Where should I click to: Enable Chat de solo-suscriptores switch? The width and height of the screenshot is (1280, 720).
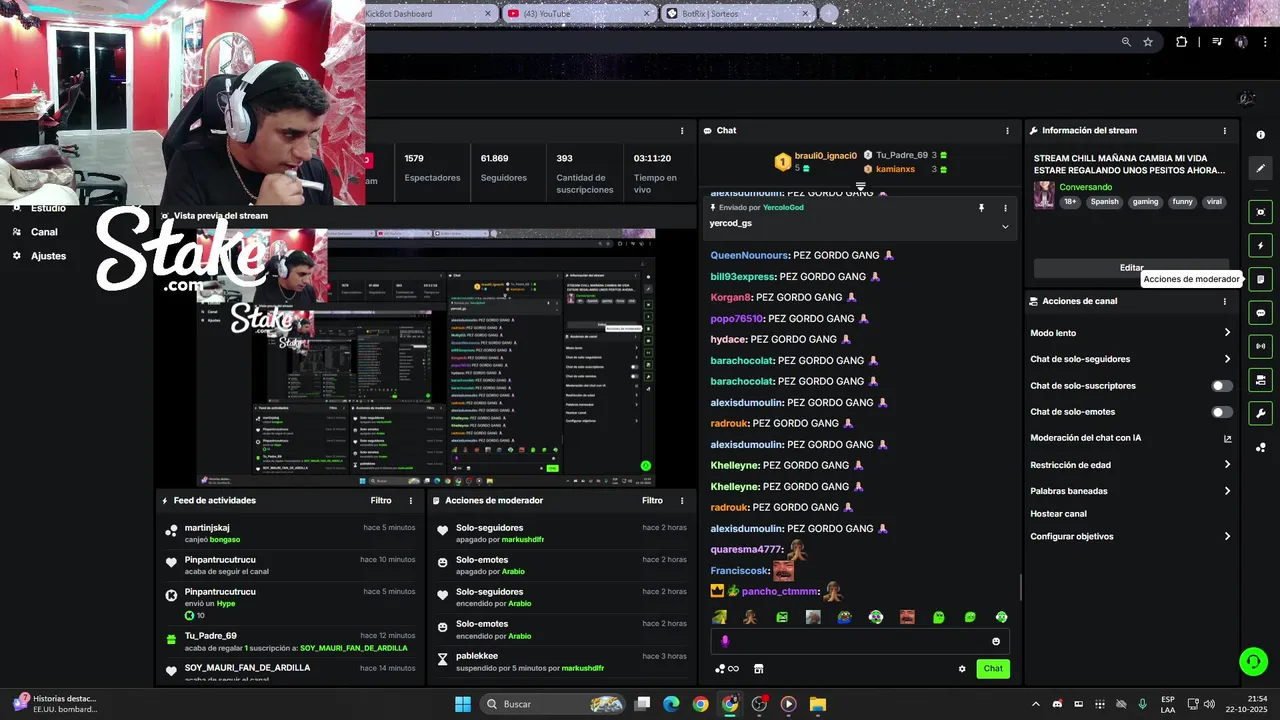click(x=1222, y=386)
